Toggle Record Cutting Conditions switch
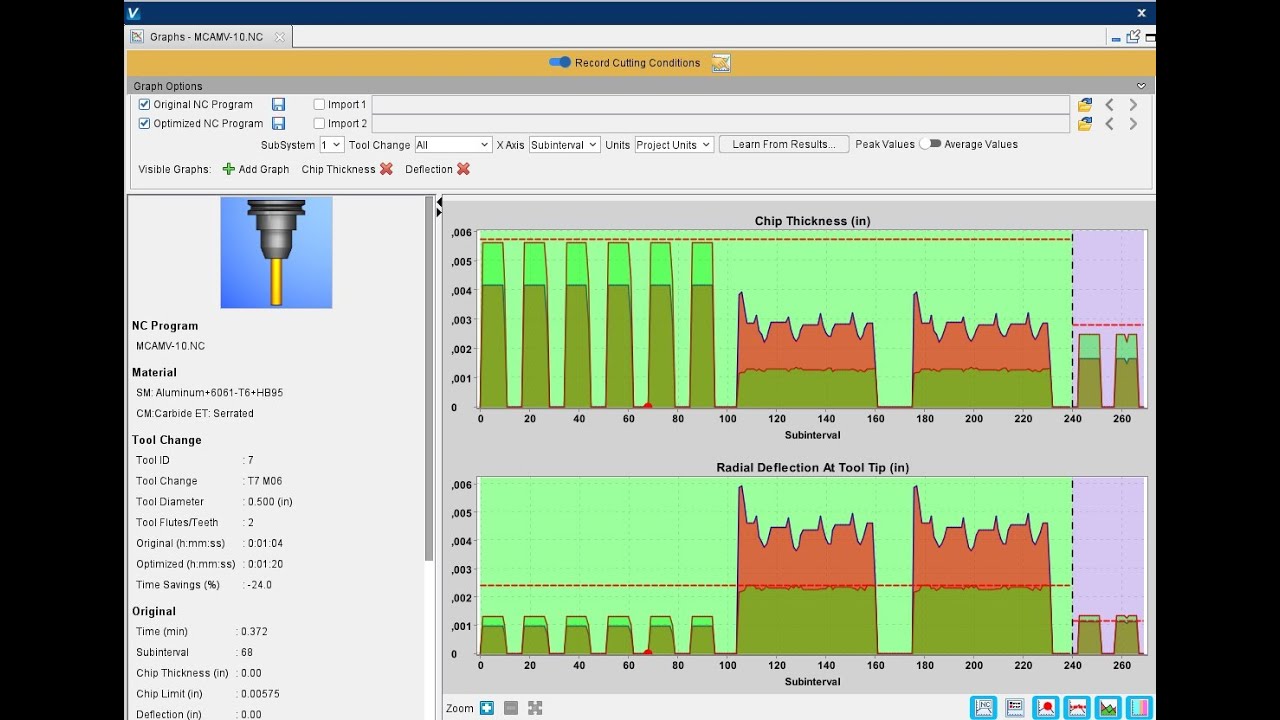This screenshot has width=1280, height=720. [560, 62]
